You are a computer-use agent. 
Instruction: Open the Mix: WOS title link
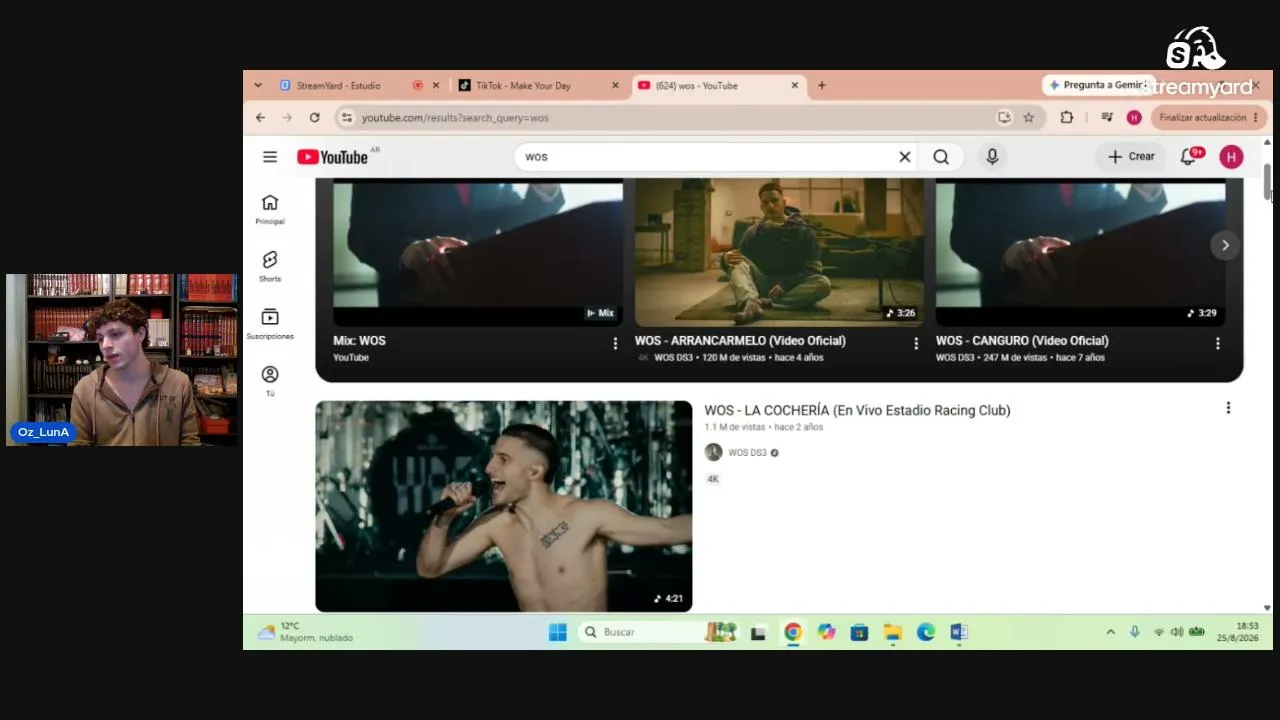click(x=359, y=341)
